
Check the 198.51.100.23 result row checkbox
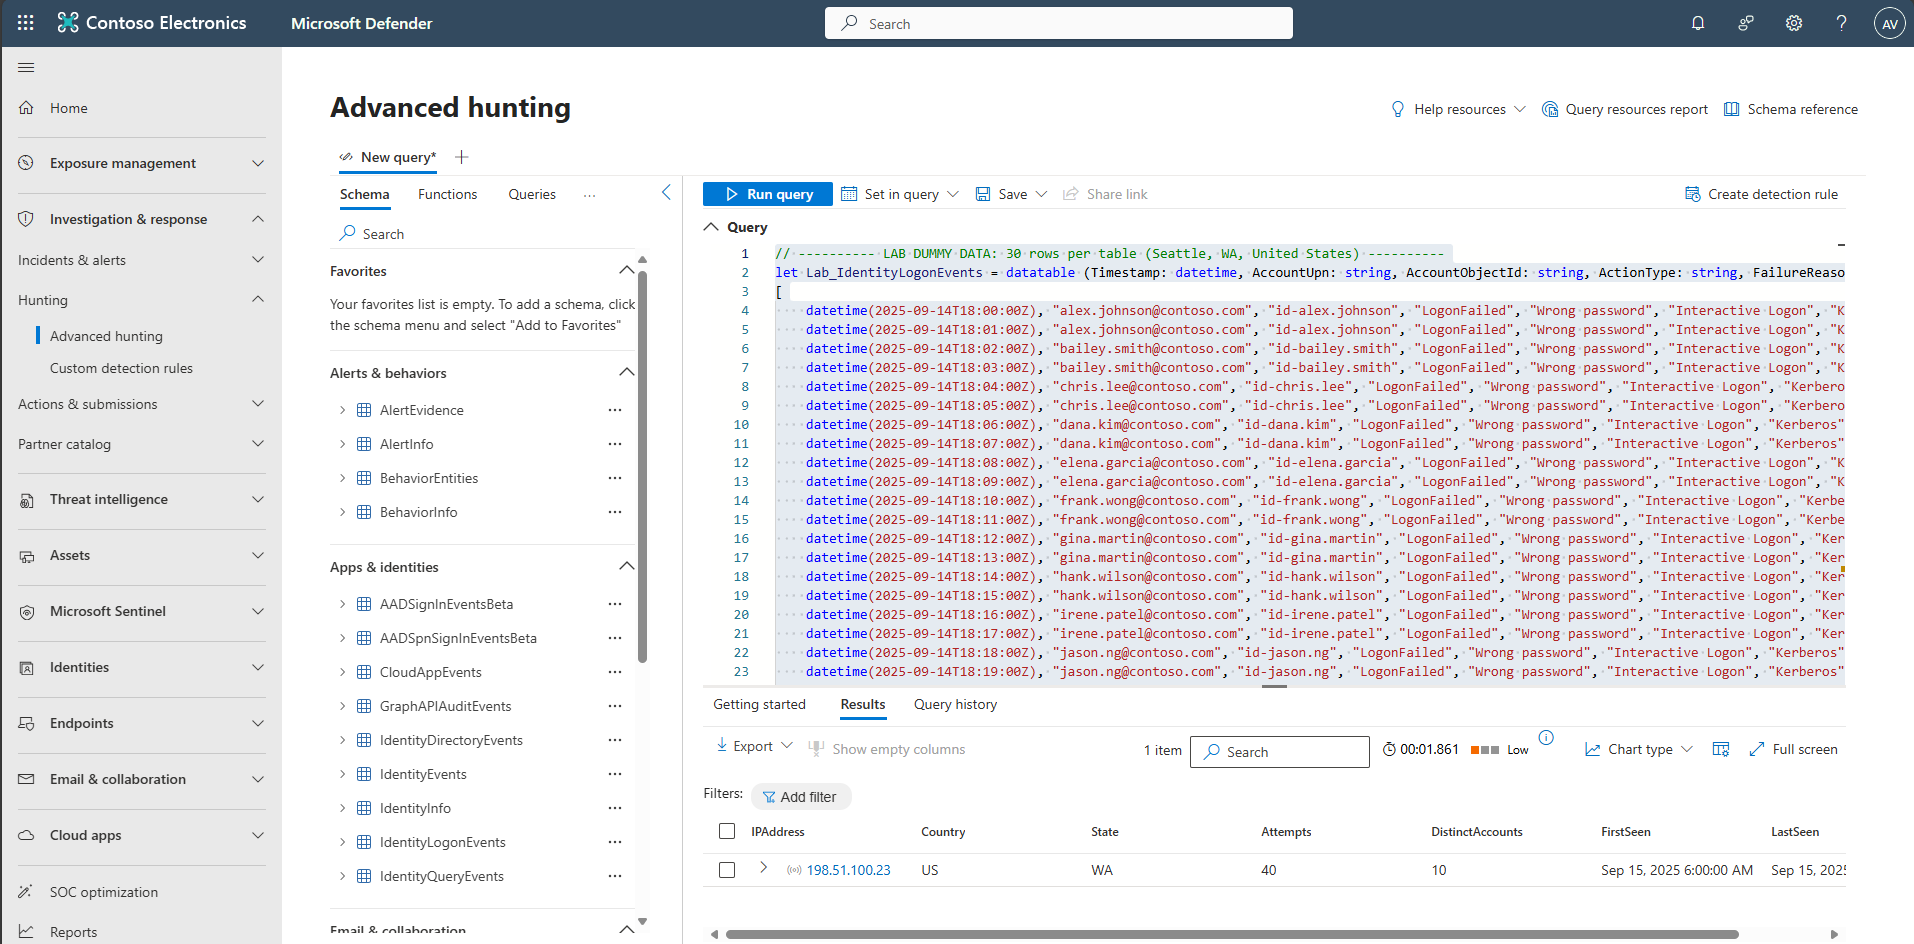tap(727, 870)
